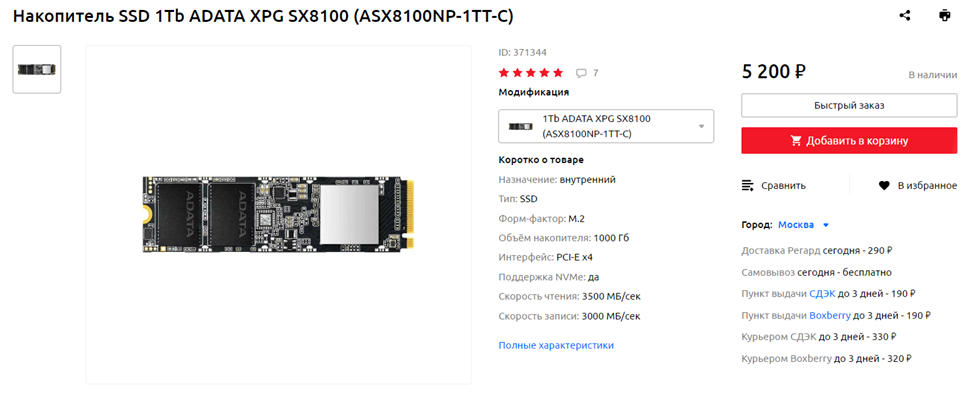Click the print page icon

pyautogui.click(x=944, y=16)
